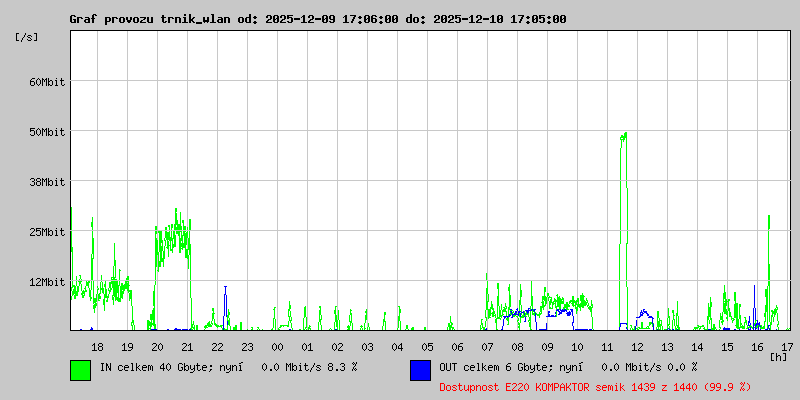Click the hour label '10' on x-axis
This screenshot has height=400, width=800.
[x=578, y=347]
